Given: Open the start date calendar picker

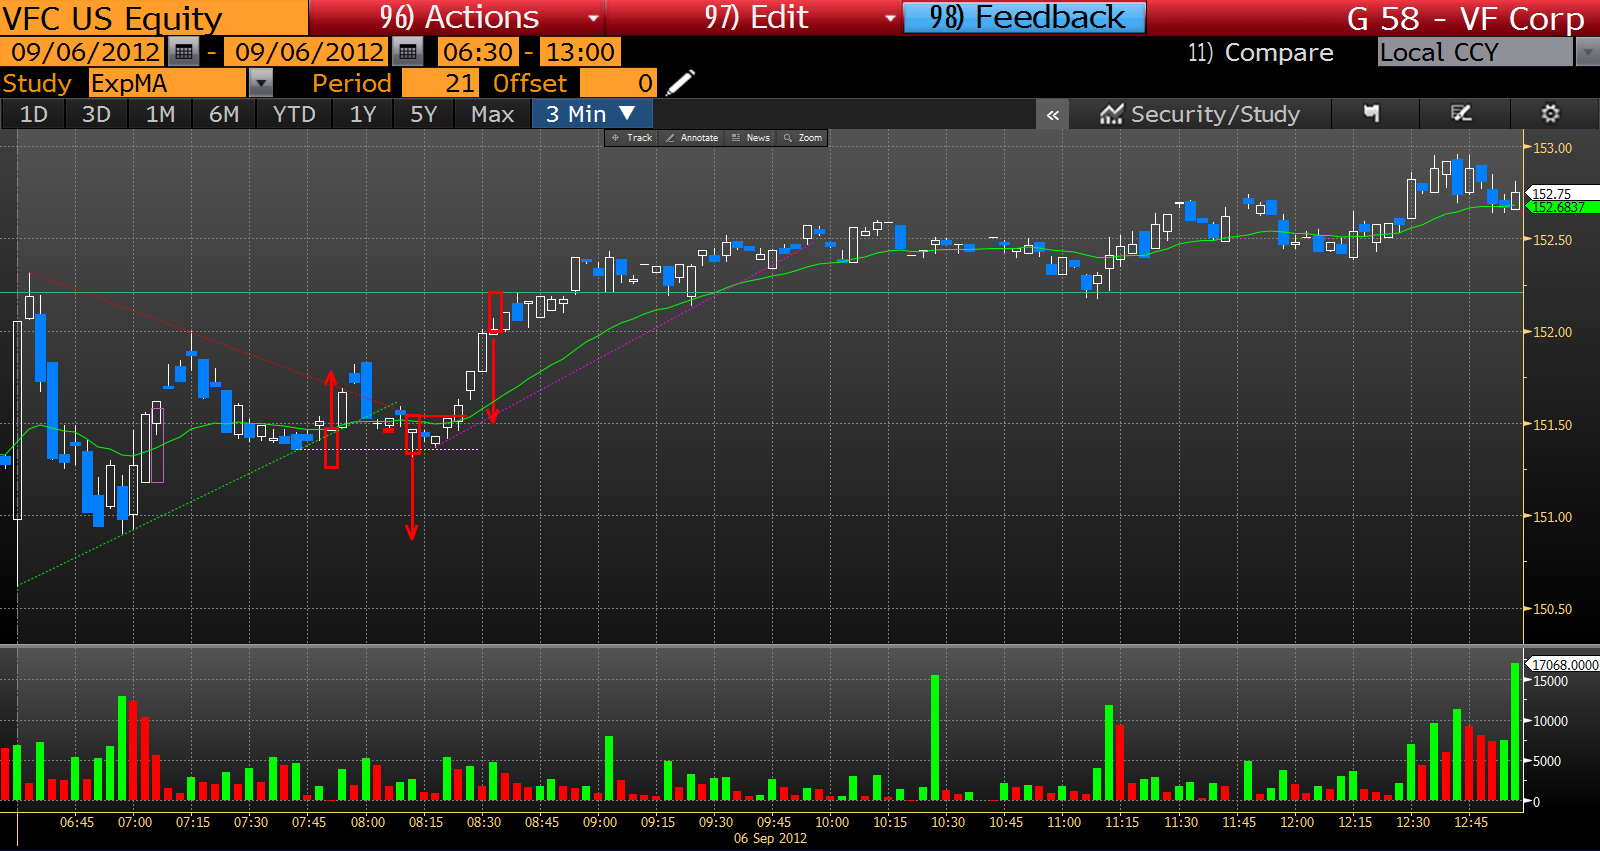Looking at the screenshot, I should coord(183,52).
